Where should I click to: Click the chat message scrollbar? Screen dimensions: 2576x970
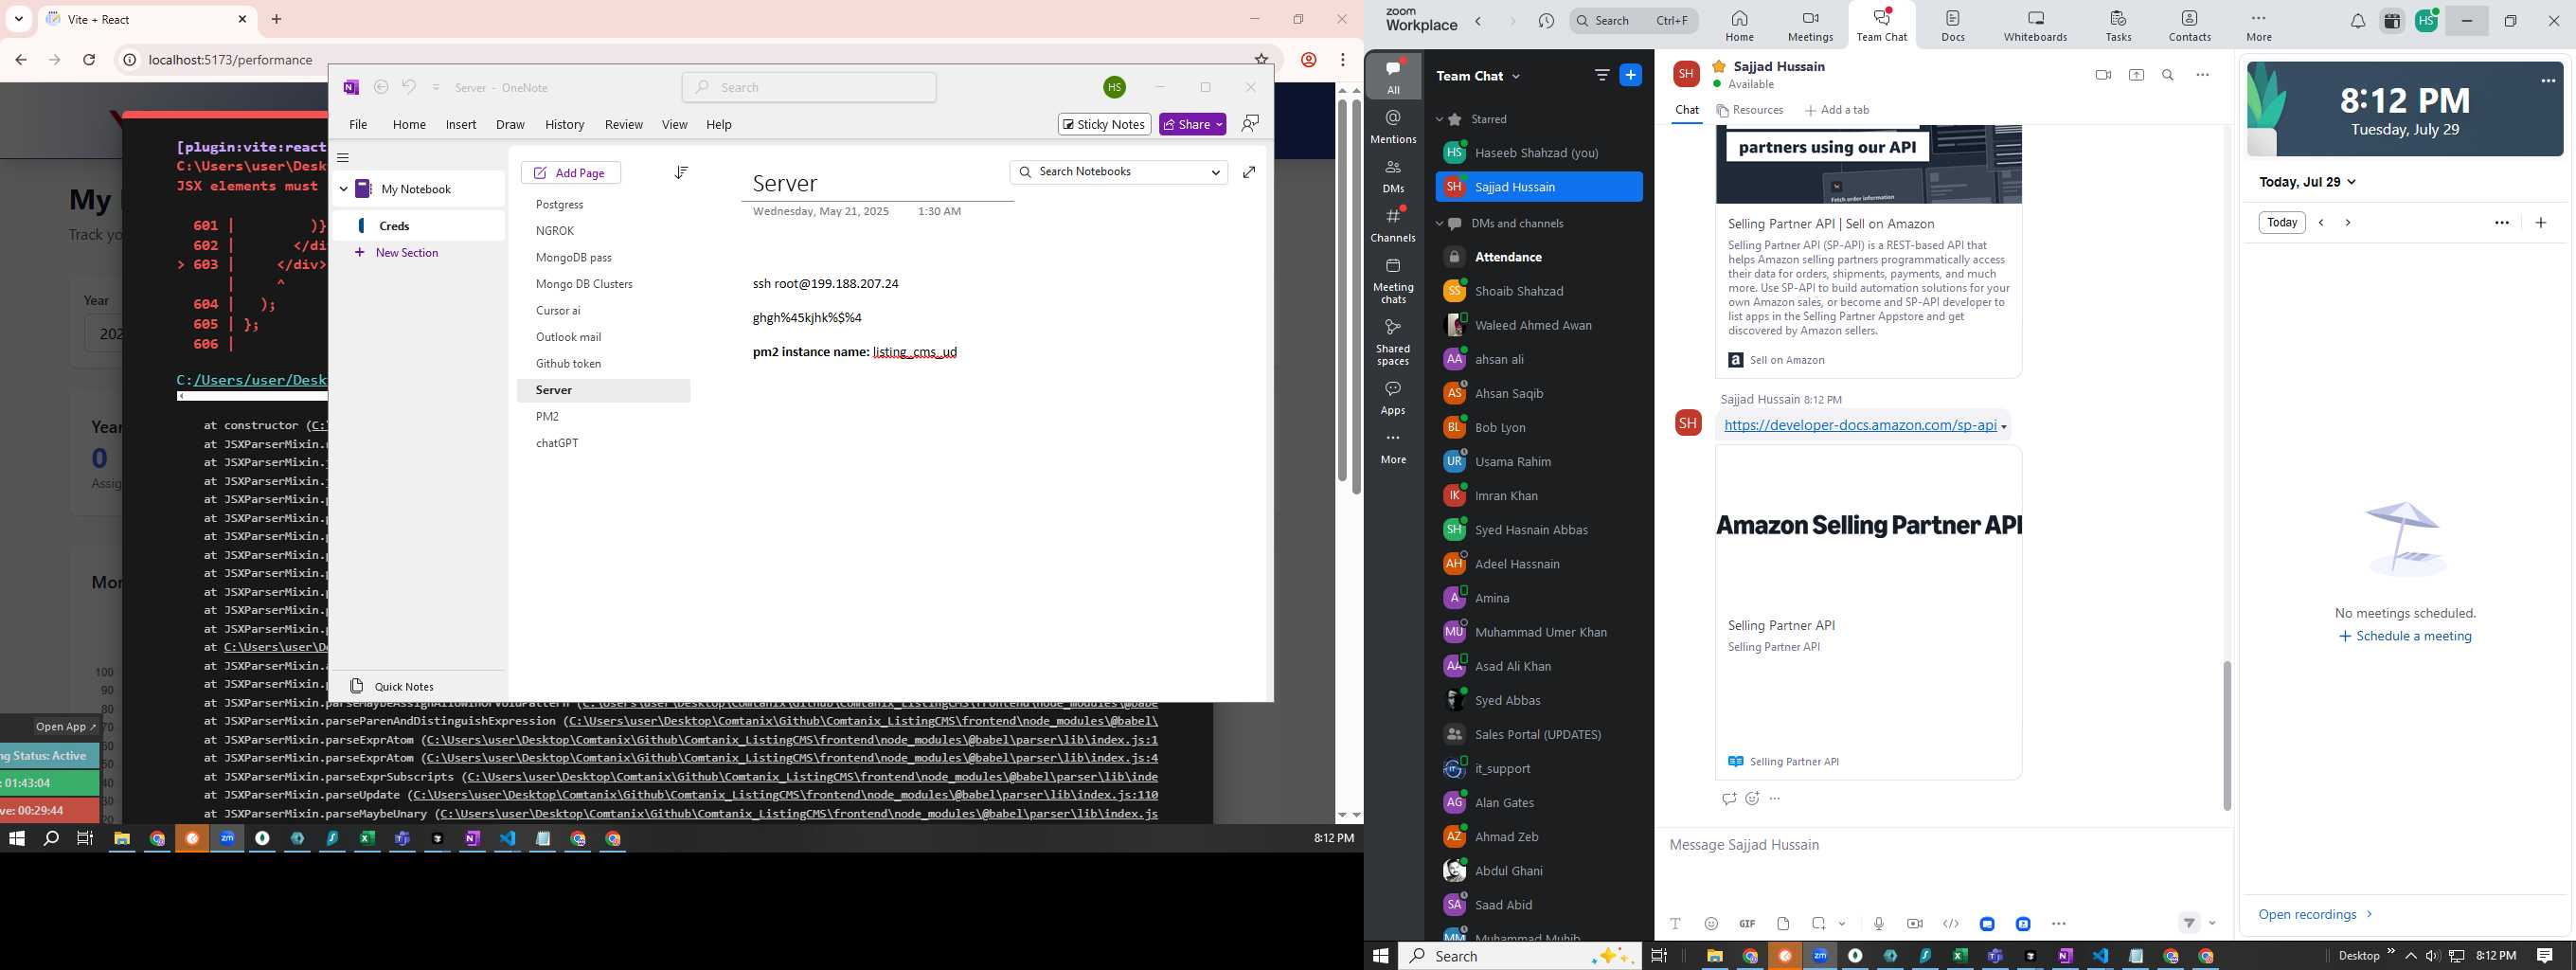tap(2226, 735)
